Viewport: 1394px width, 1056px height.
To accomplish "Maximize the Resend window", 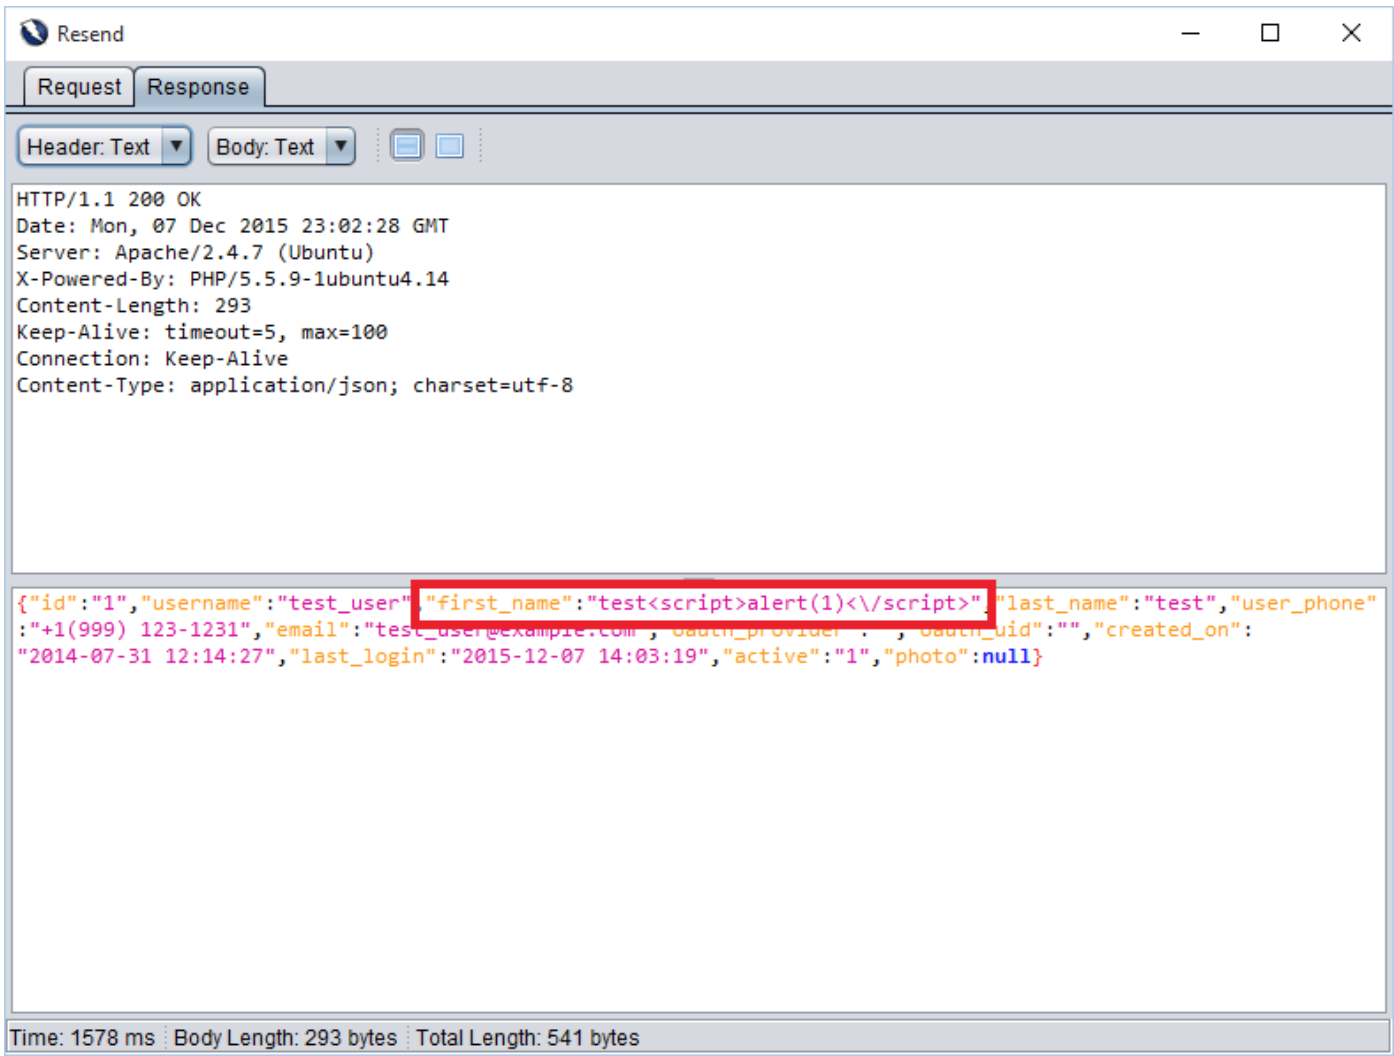I will pyautogui.click(x=1270, y=33).
